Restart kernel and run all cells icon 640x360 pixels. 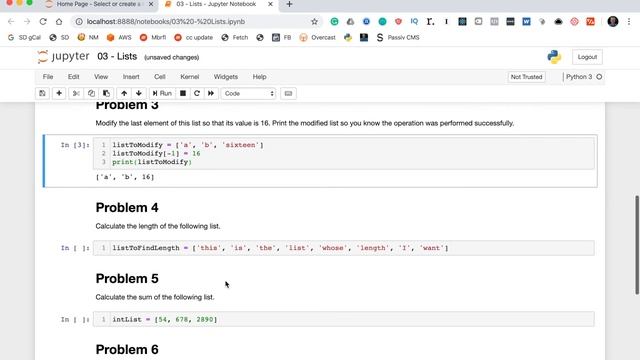(211, 93)
